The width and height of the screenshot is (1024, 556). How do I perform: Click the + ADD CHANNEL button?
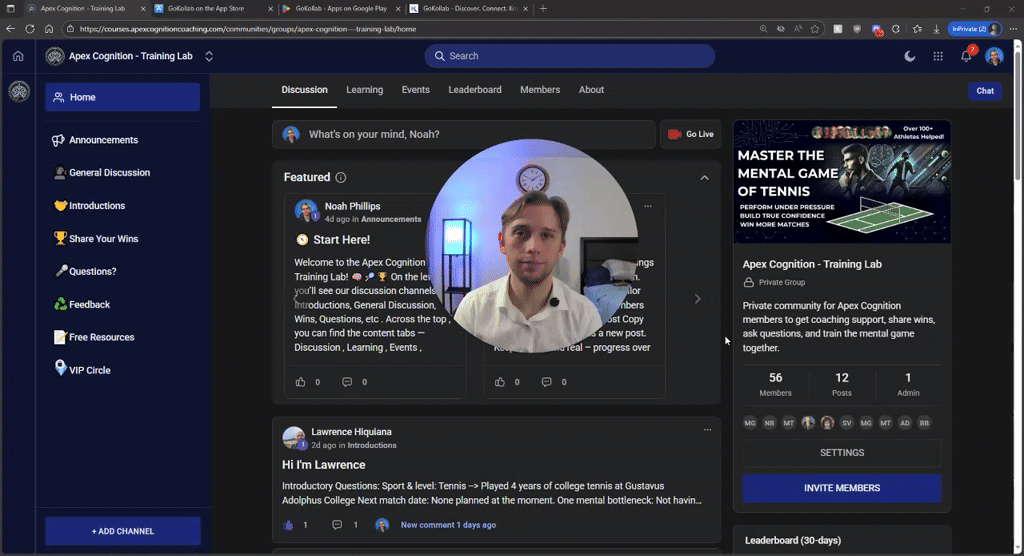(x=123, y=531)
